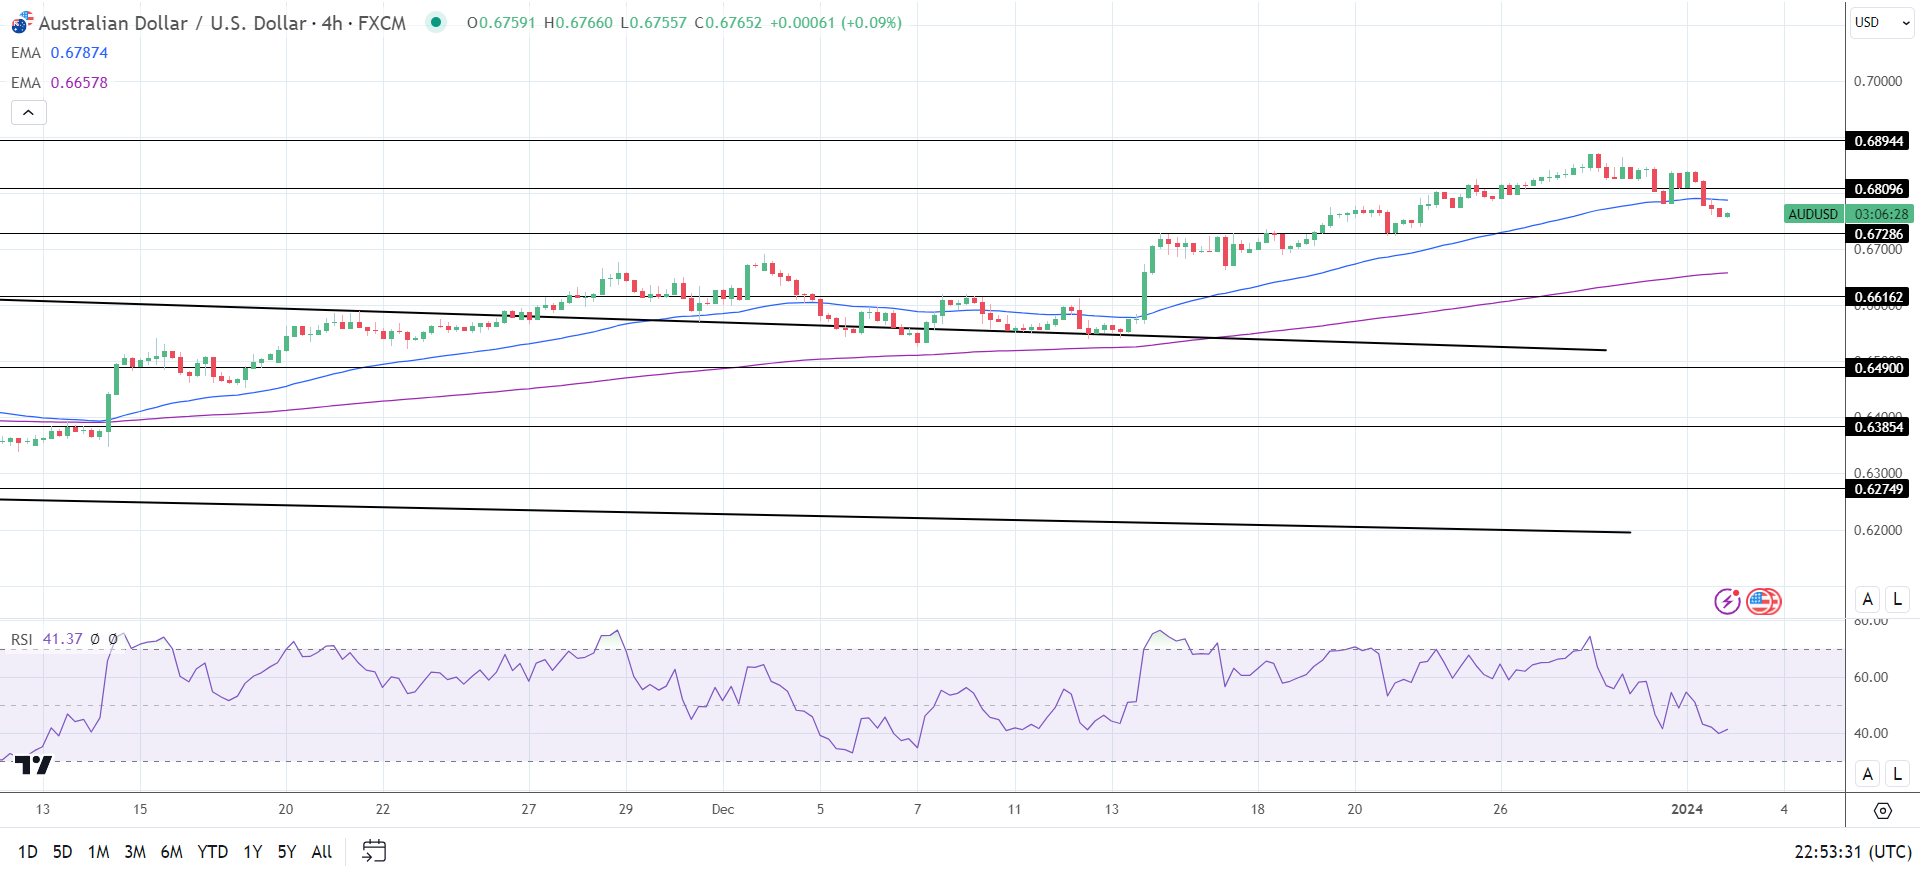Click the Dec date axis label

click(x=723, y=809)
